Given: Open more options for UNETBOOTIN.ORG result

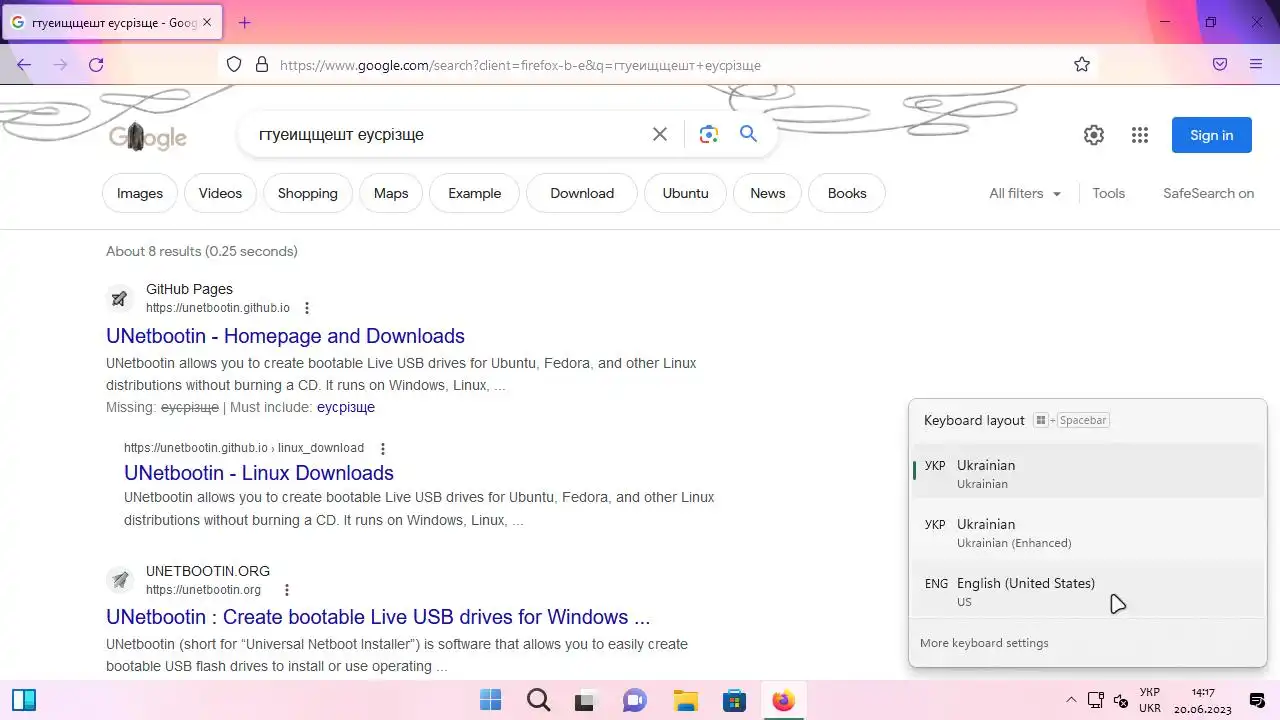Looking at the screenshot, I should point(287,590).
